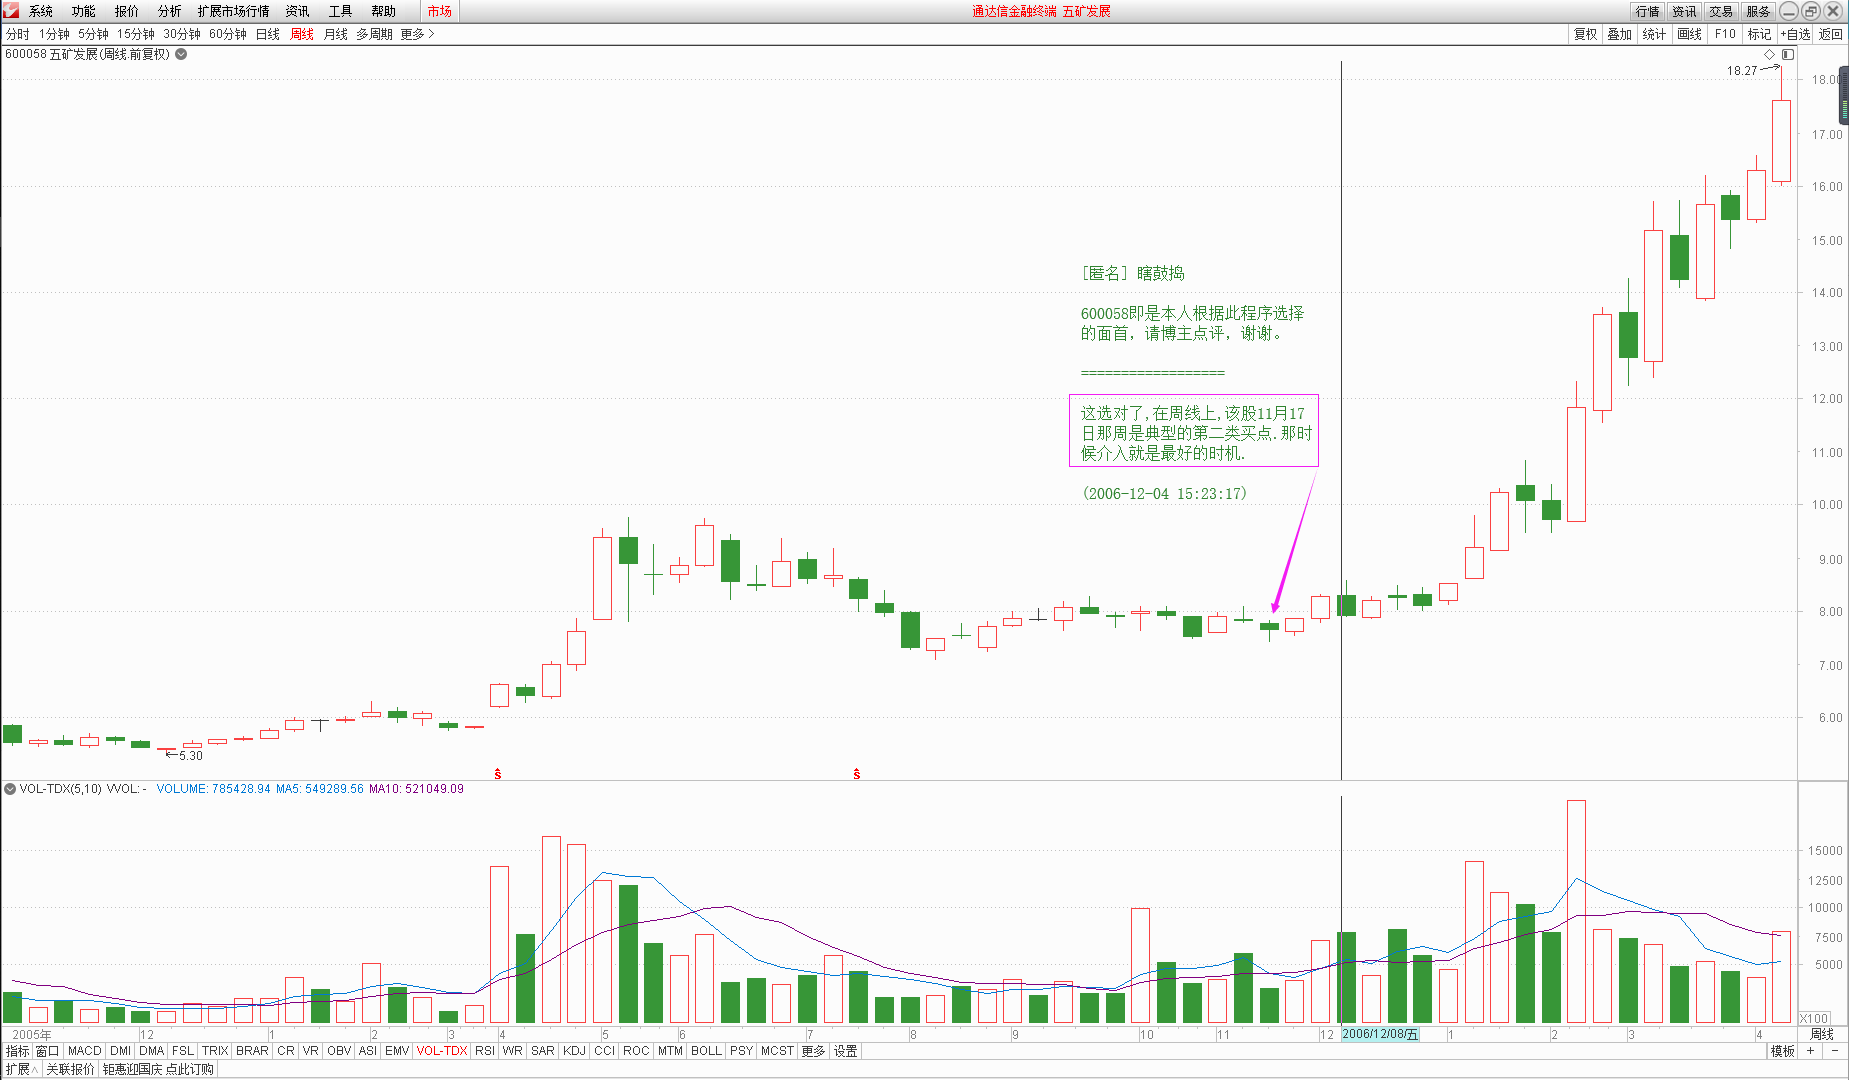Click the diamond marker icon above the chart
The width and height of the screenshot is (1849, 1080).
(x=1769, y=54)
